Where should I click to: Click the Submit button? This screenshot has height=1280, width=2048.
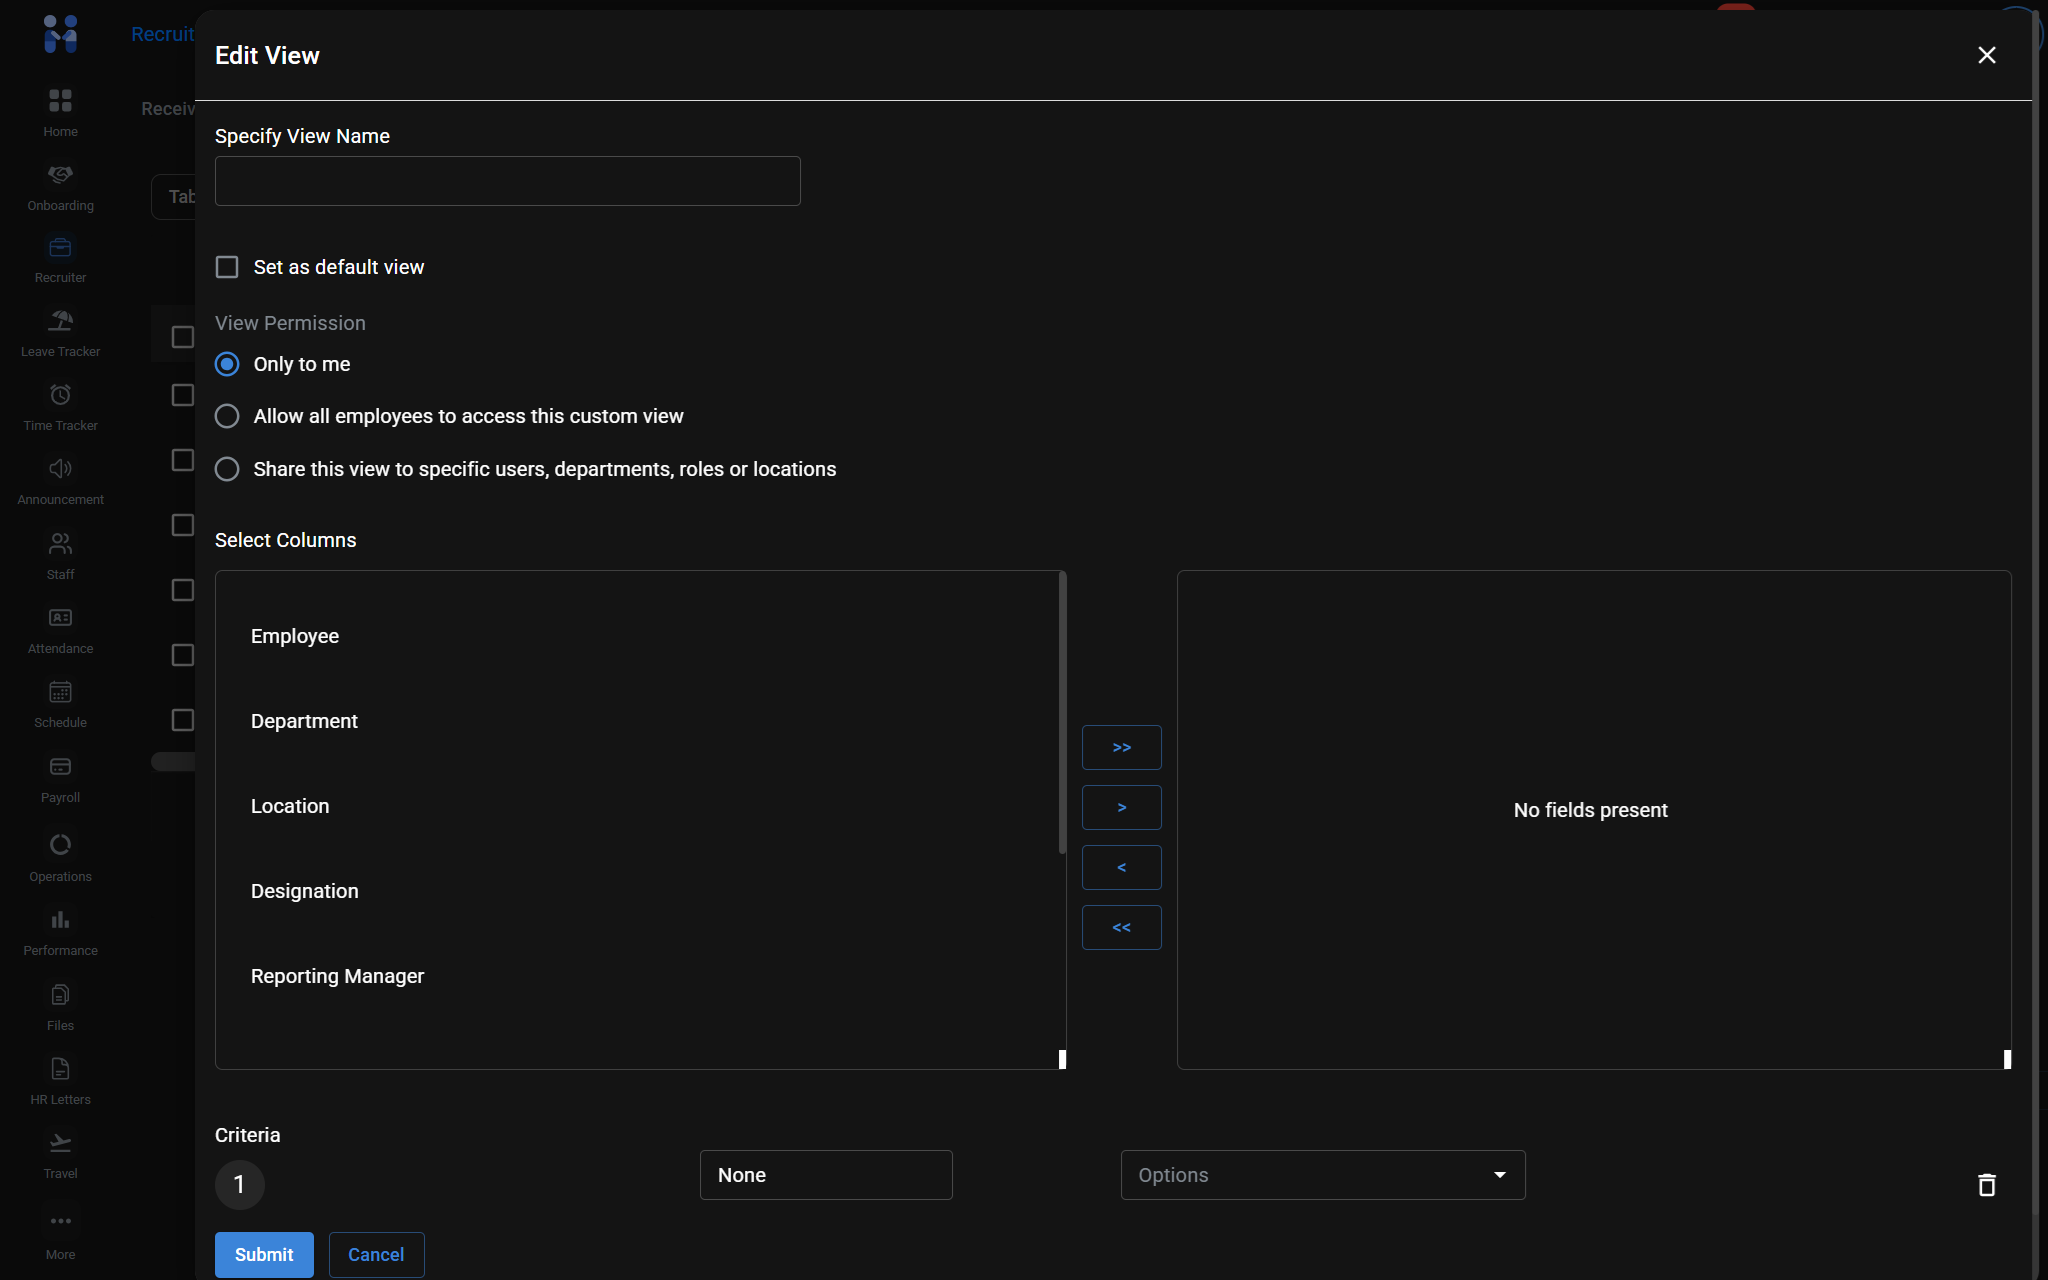coord(264,1254)
